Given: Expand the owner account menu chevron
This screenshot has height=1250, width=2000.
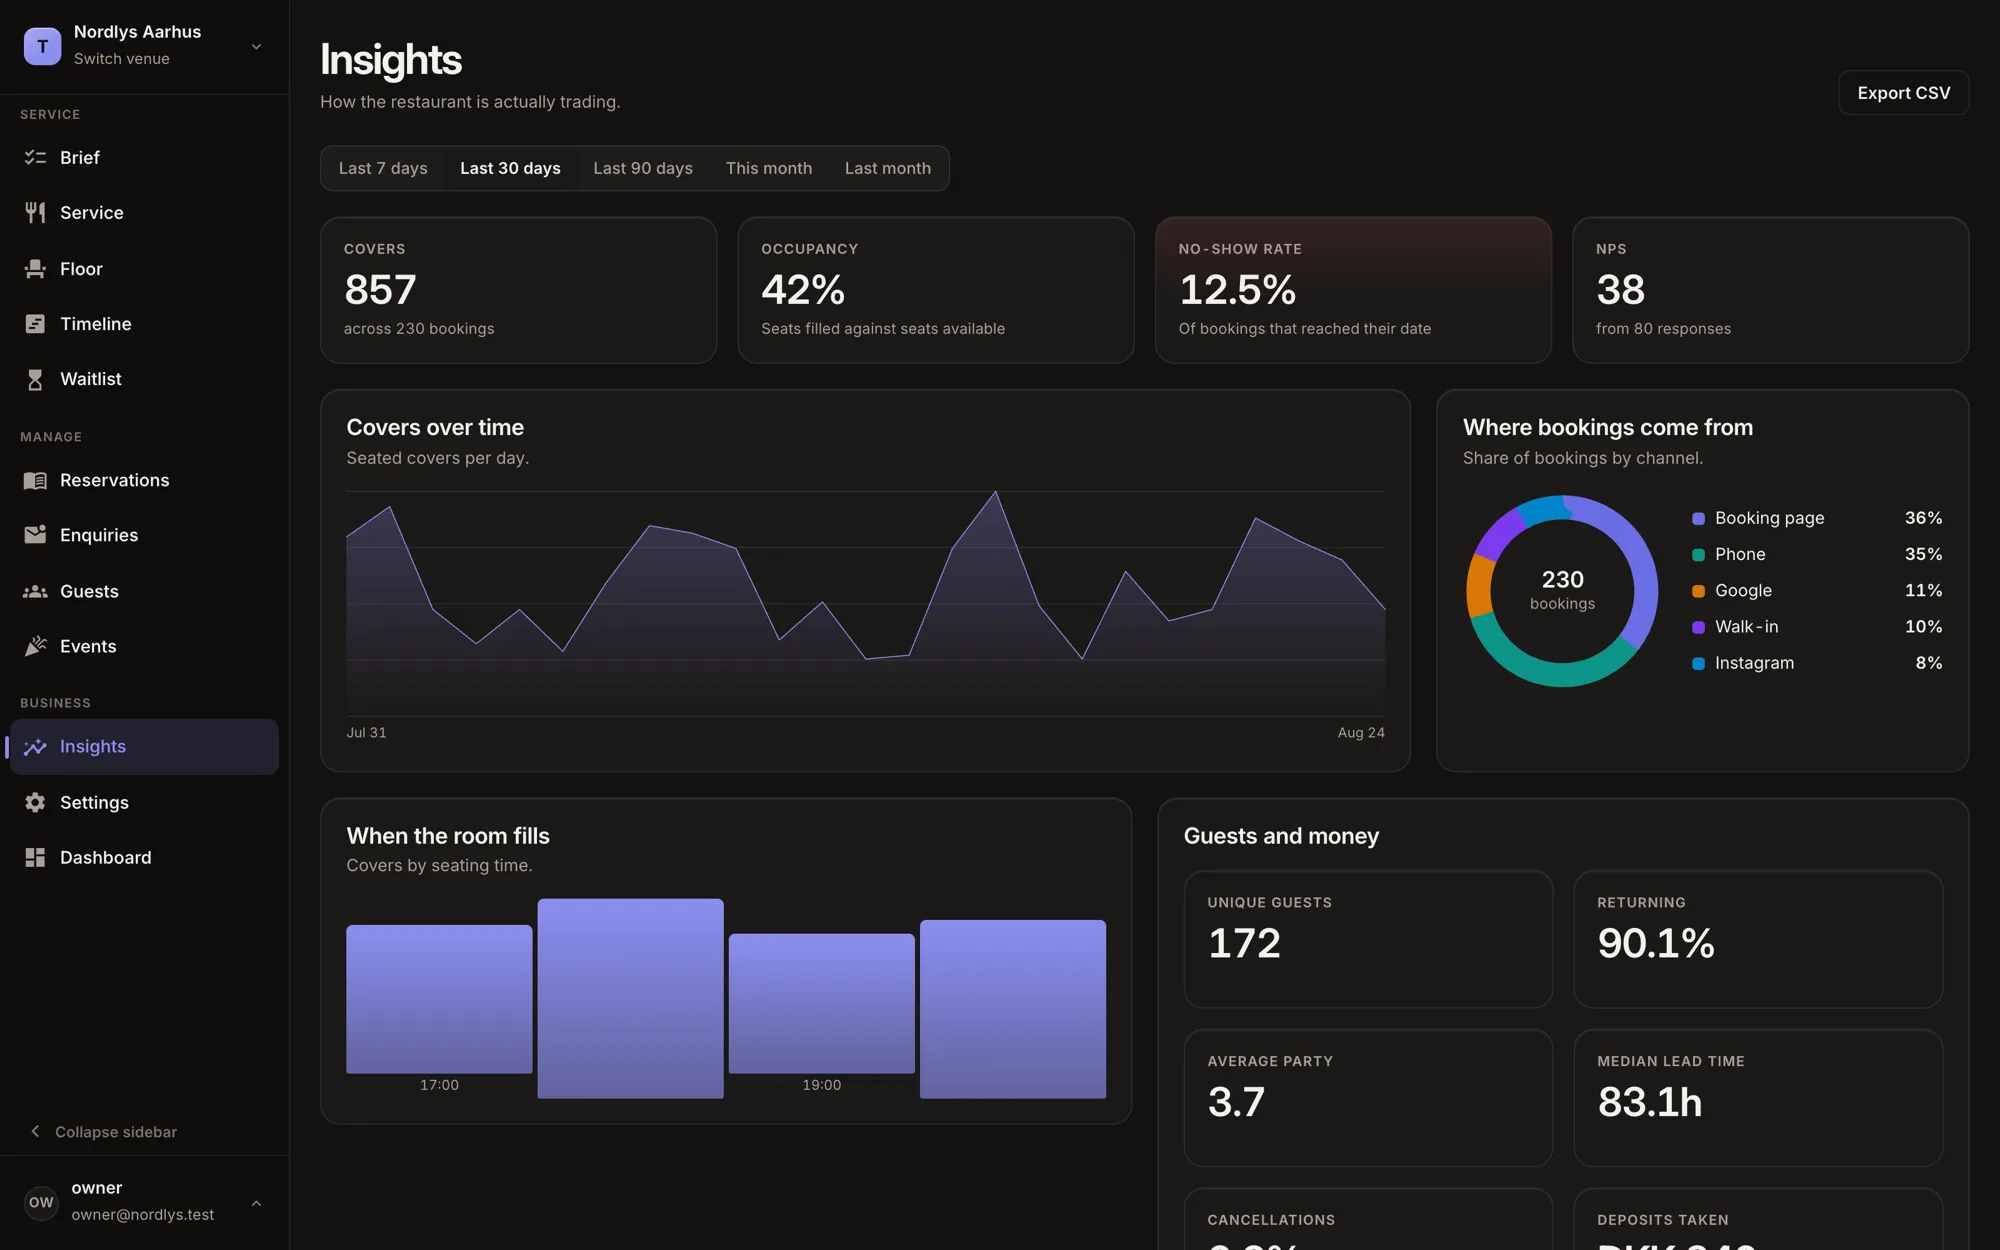Looking at the screenshot, I should (x=256, y=1203).
